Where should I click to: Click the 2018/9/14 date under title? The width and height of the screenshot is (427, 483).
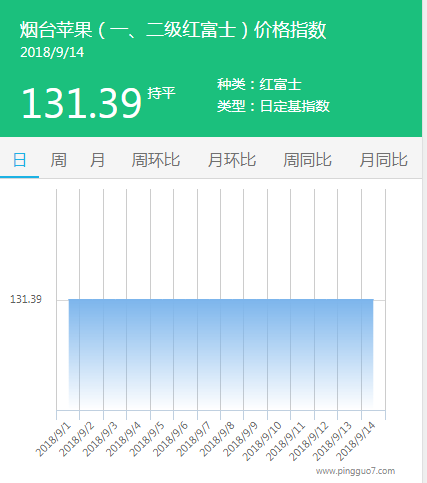click(52, 52)
